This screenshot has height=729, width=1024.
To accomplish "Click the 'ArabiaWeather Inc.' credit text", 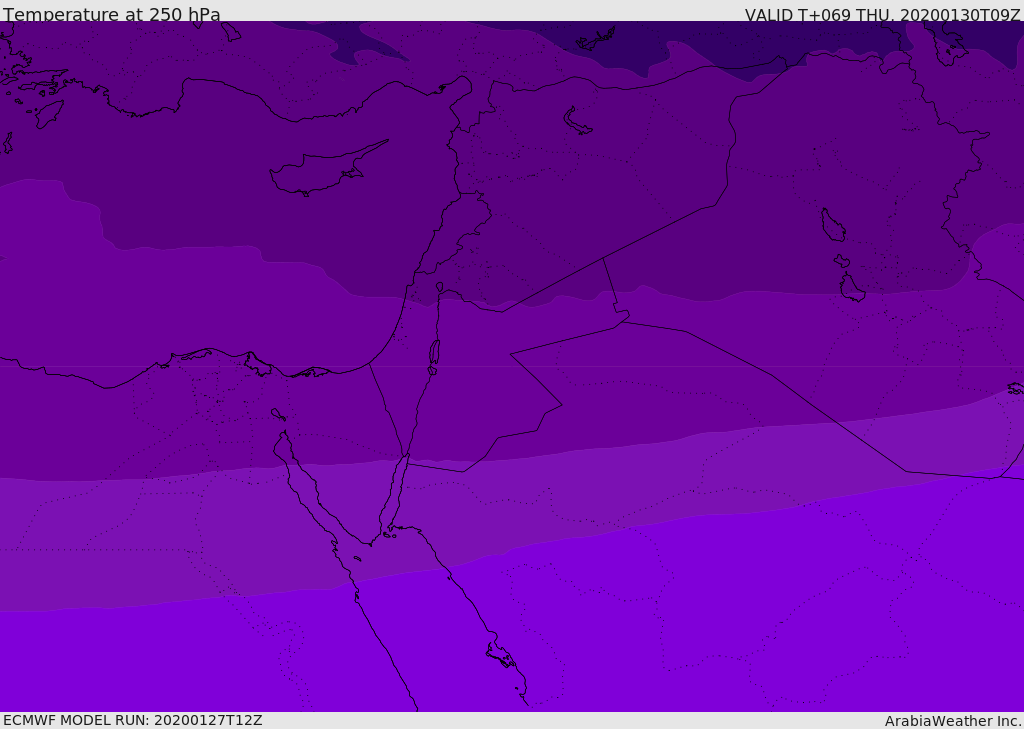I will click(x=953, y=721).
